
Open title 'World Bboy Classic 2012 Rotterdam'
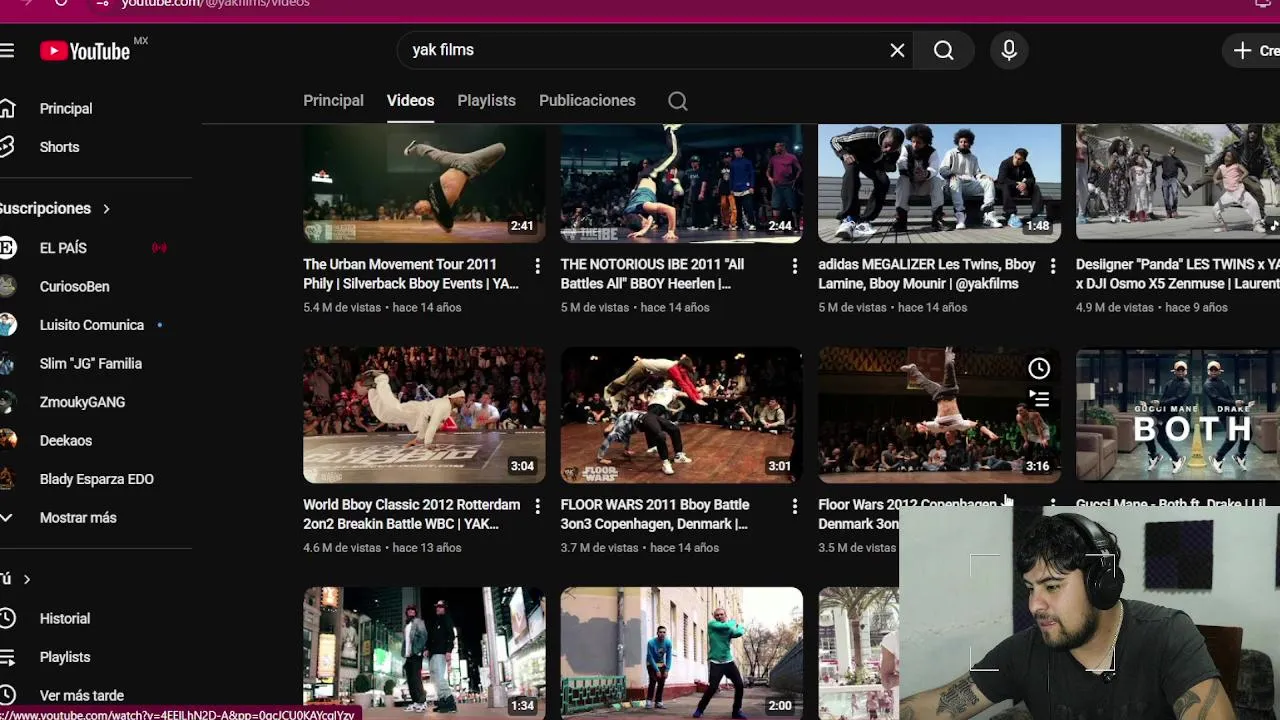[411, 514]
